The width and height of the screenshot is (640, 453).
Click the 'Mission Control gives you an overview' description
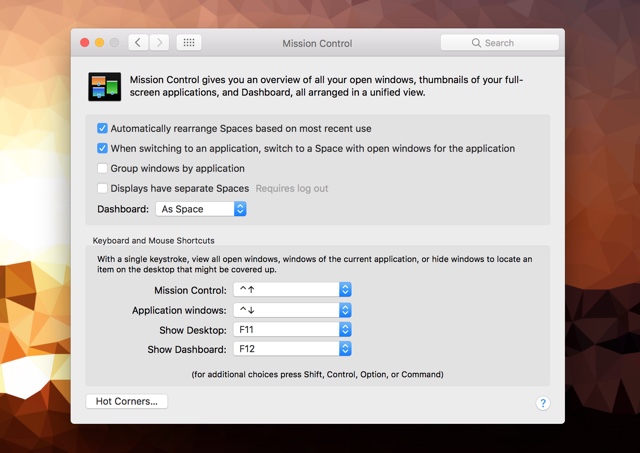point(326,86)
